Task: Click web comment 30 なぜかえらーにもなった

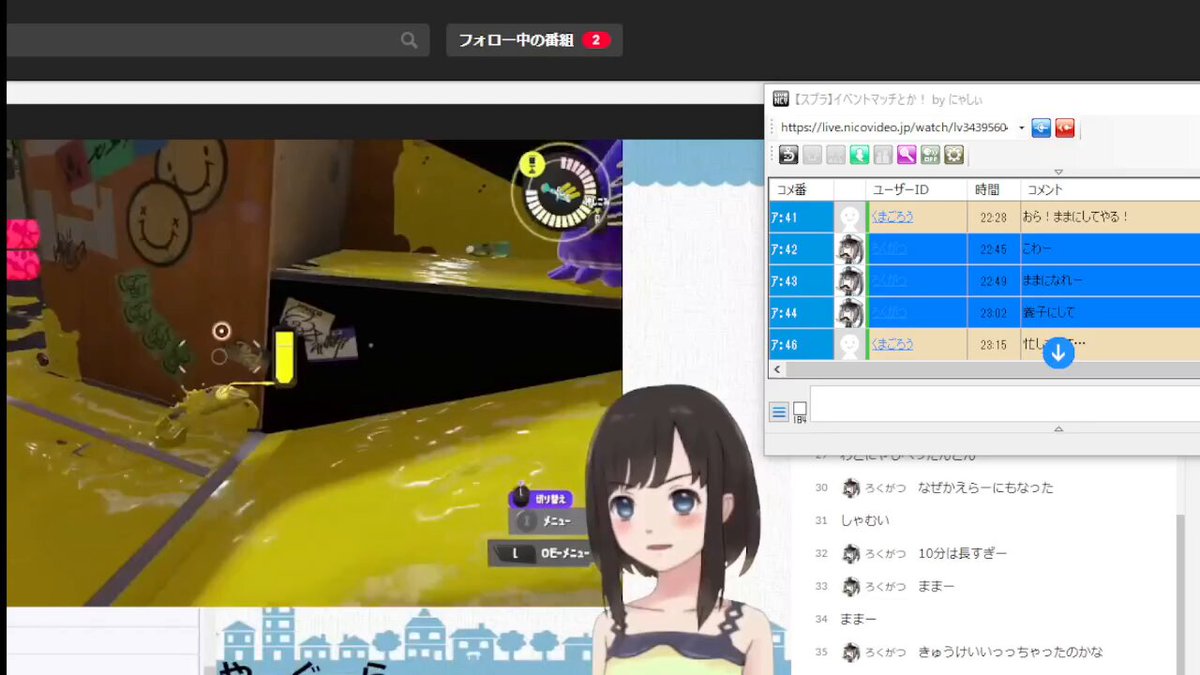Action: pos(985,488)
